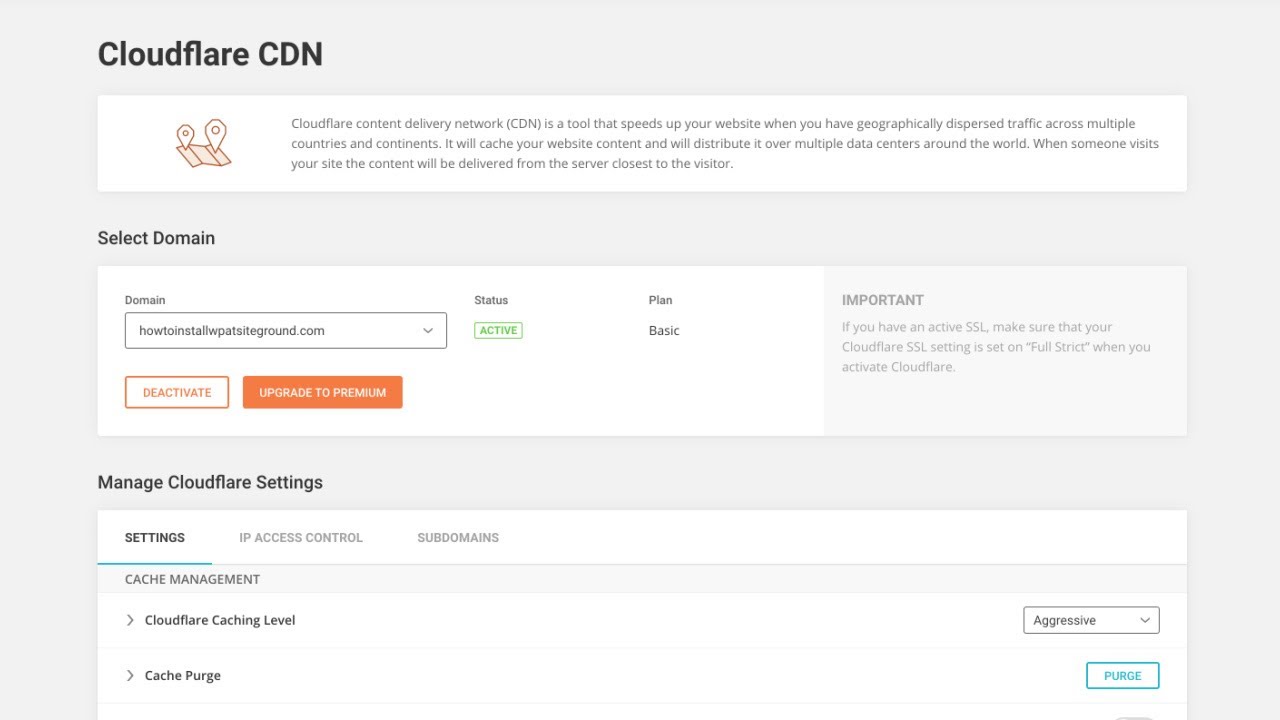Click the Manage Cloudflare Settings heading
The width and height of the screenshot is (1280, 720).
pyautogui.click(x=210, y=482)
